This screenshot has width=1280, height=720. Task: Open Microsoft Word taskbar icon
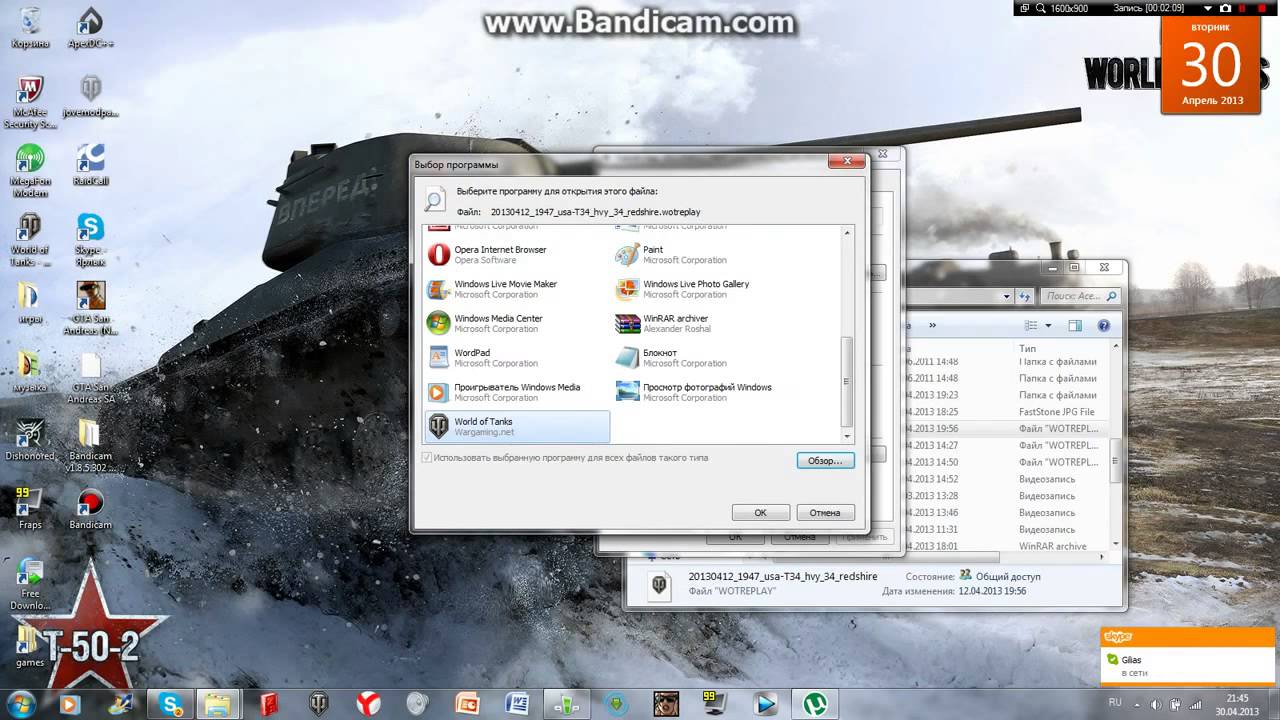click(517, 704)
